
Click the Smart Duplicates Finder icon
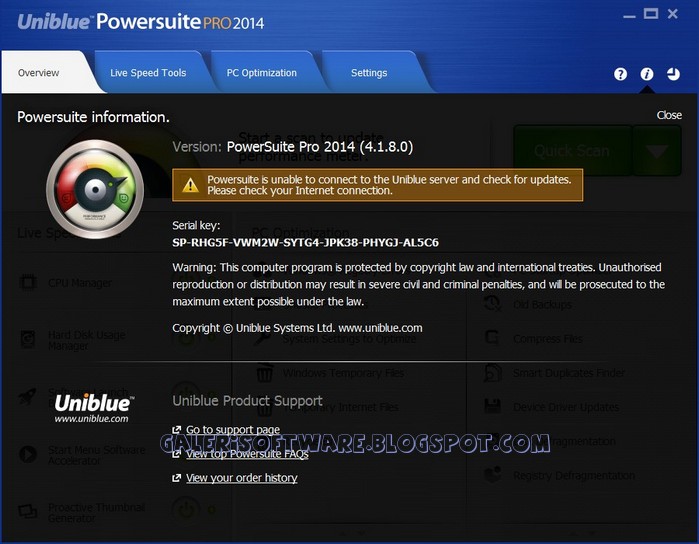pyautogui.click(x=493, y=373)
